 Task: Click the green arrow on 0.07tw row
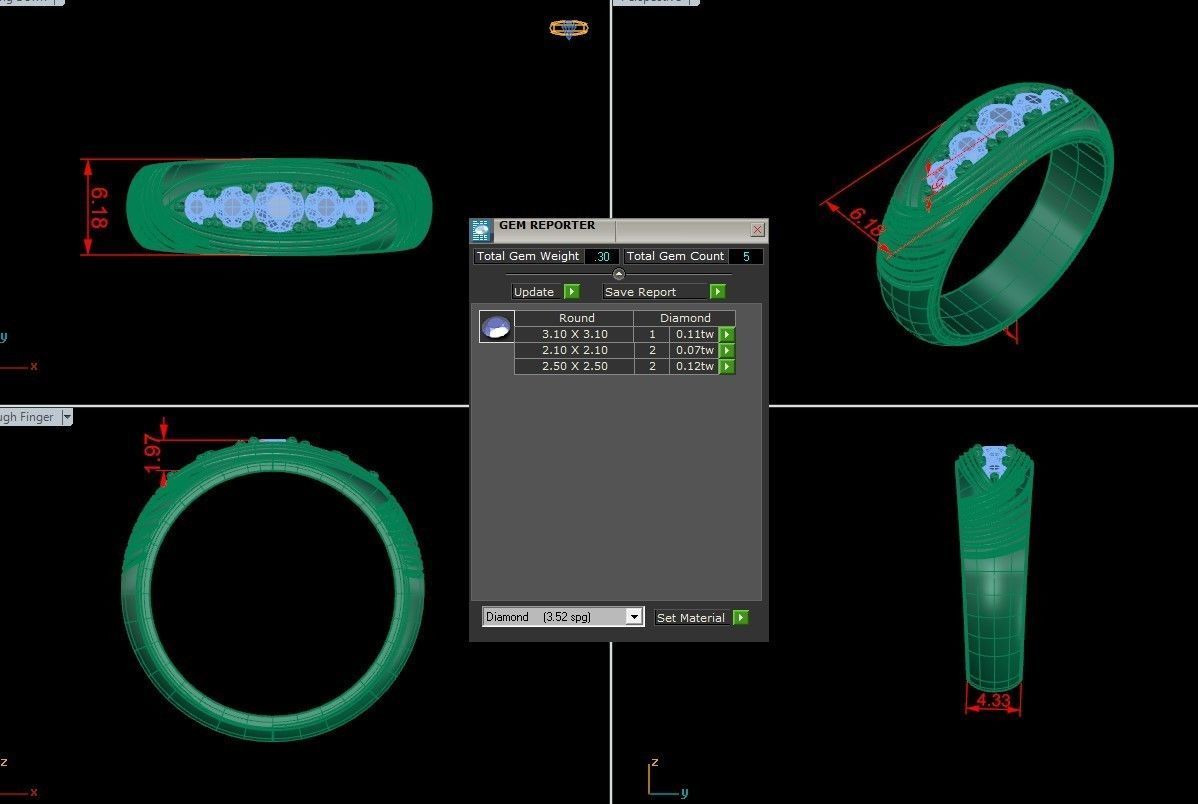[727, 350]
